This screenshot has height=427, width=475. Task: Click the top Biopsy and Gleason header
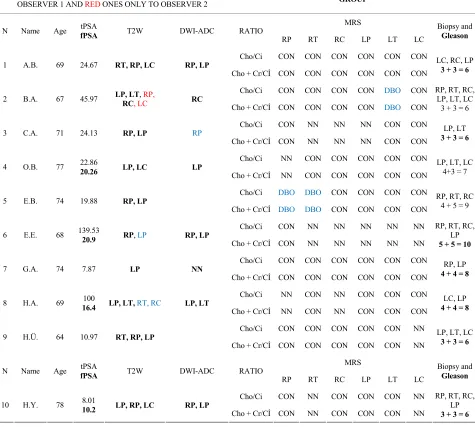point(455,31)
